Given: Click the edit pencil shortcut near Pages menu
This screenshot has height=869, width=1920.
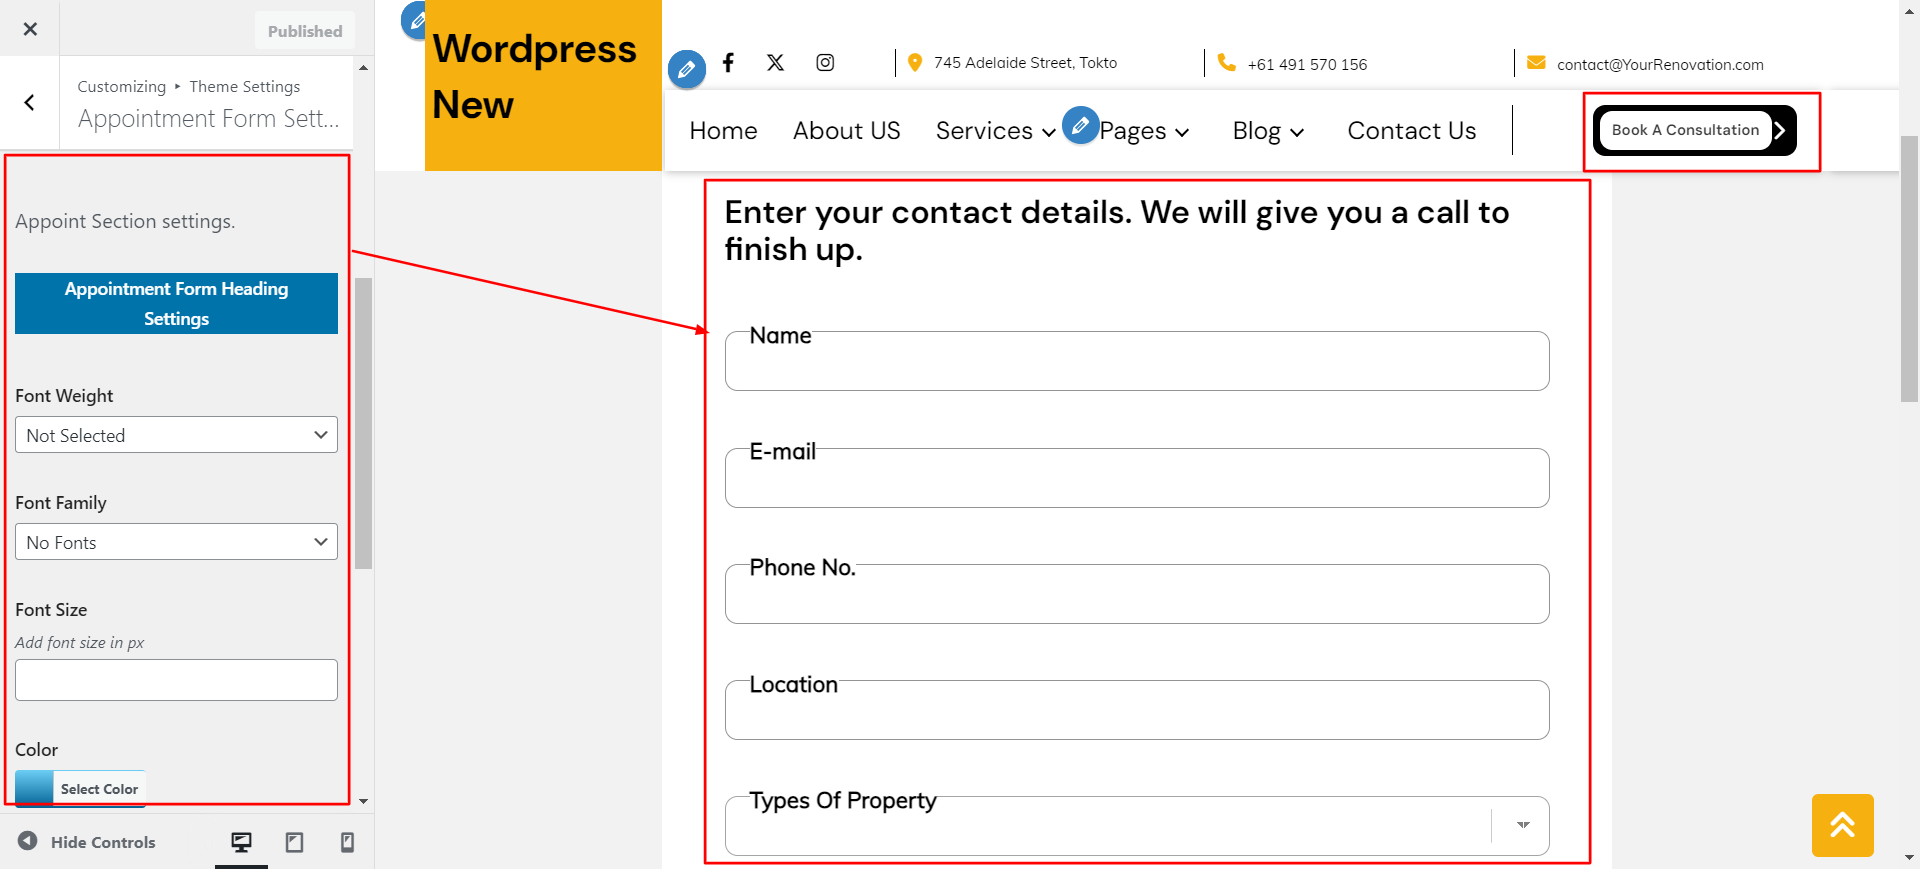Looking at the screenshot, I should (x=1080, y=126).
